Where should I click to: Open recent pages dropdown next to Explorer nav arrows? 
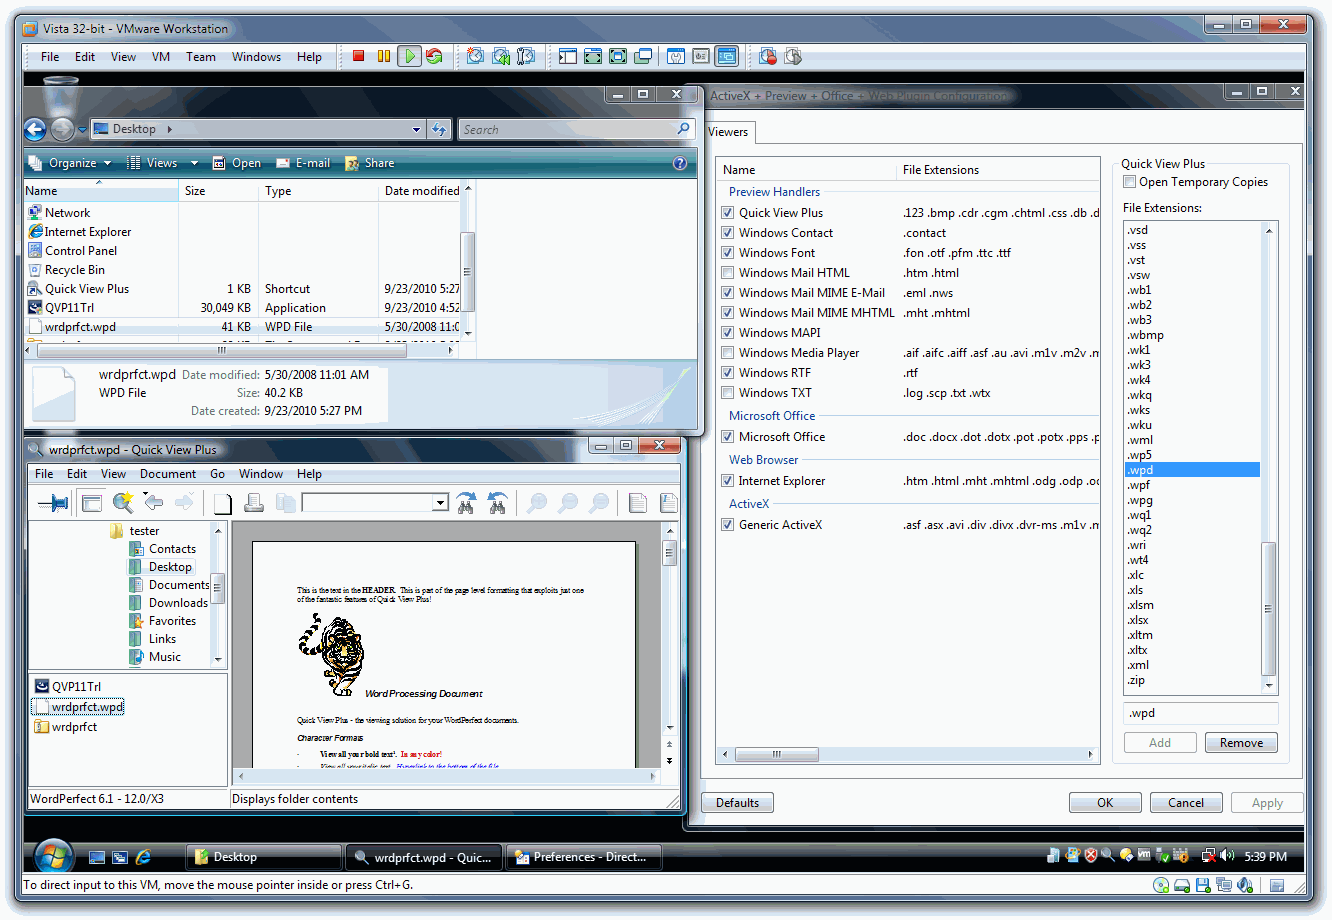(82, 130)
